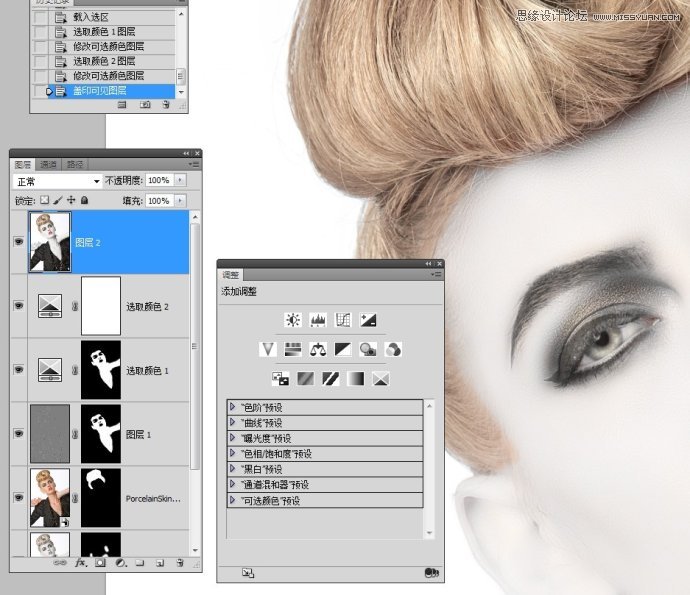
Task: Toggle visibility of PorcelainSkin layer
Action: click(x=18, y=497)
